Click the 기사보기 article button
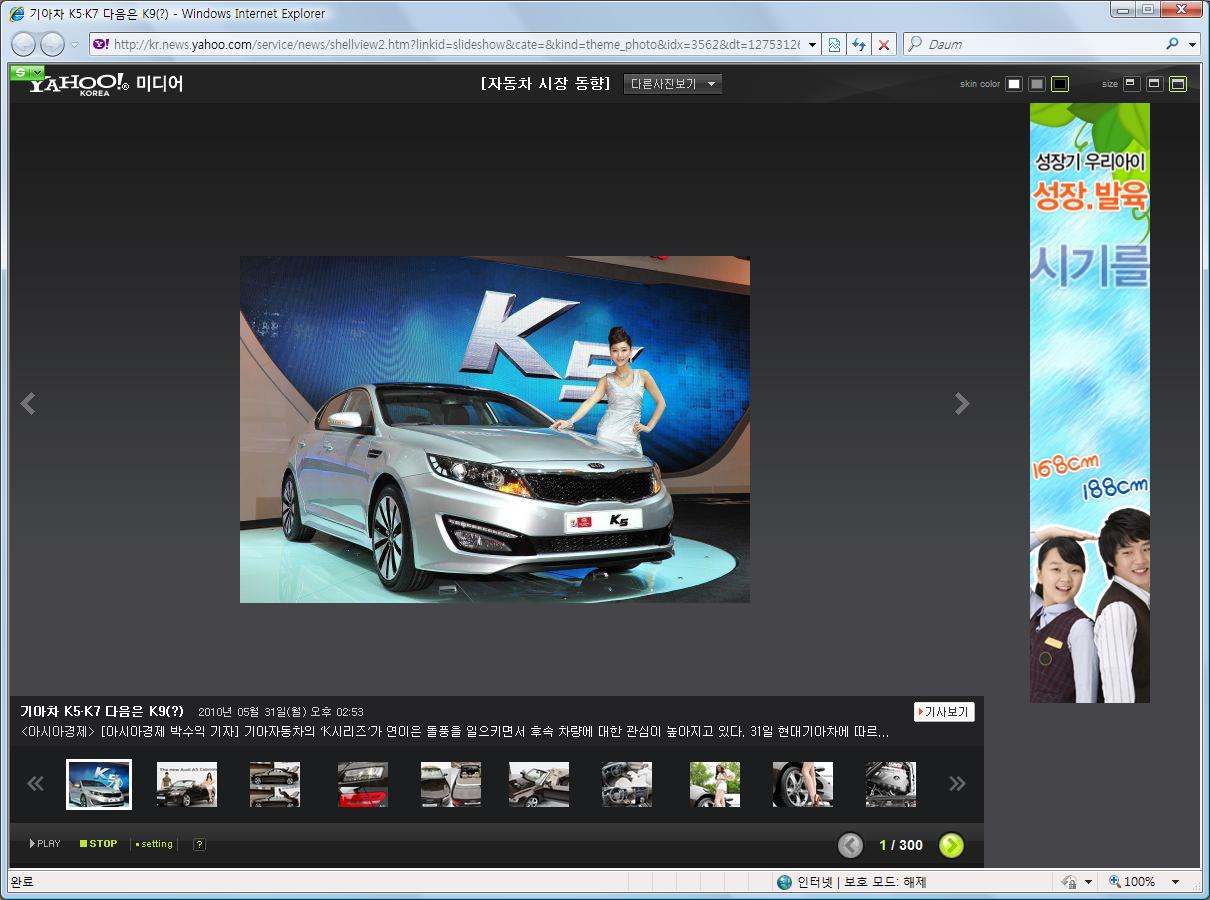The height and width of the screenshot is (900, 1210). tap(944, 712)
